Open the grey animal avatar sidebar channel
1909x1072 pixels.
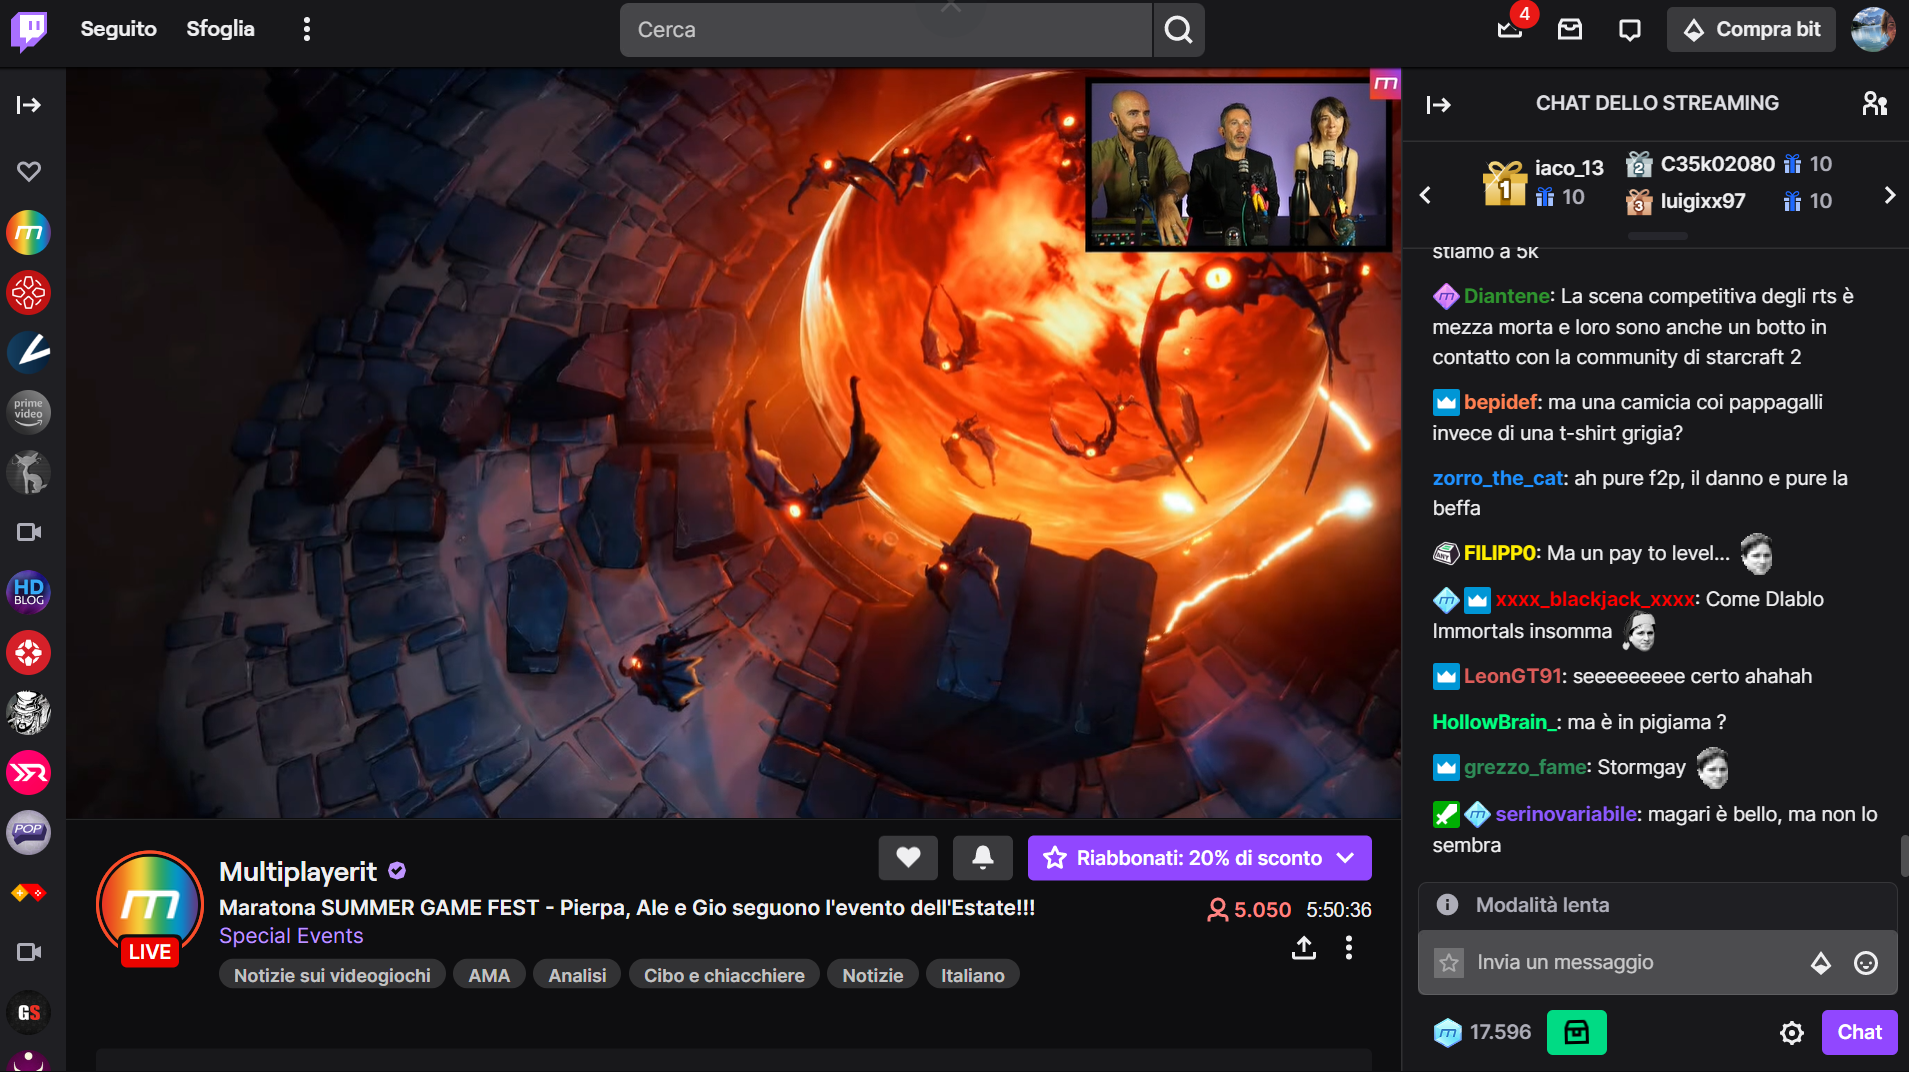[29, 472]
